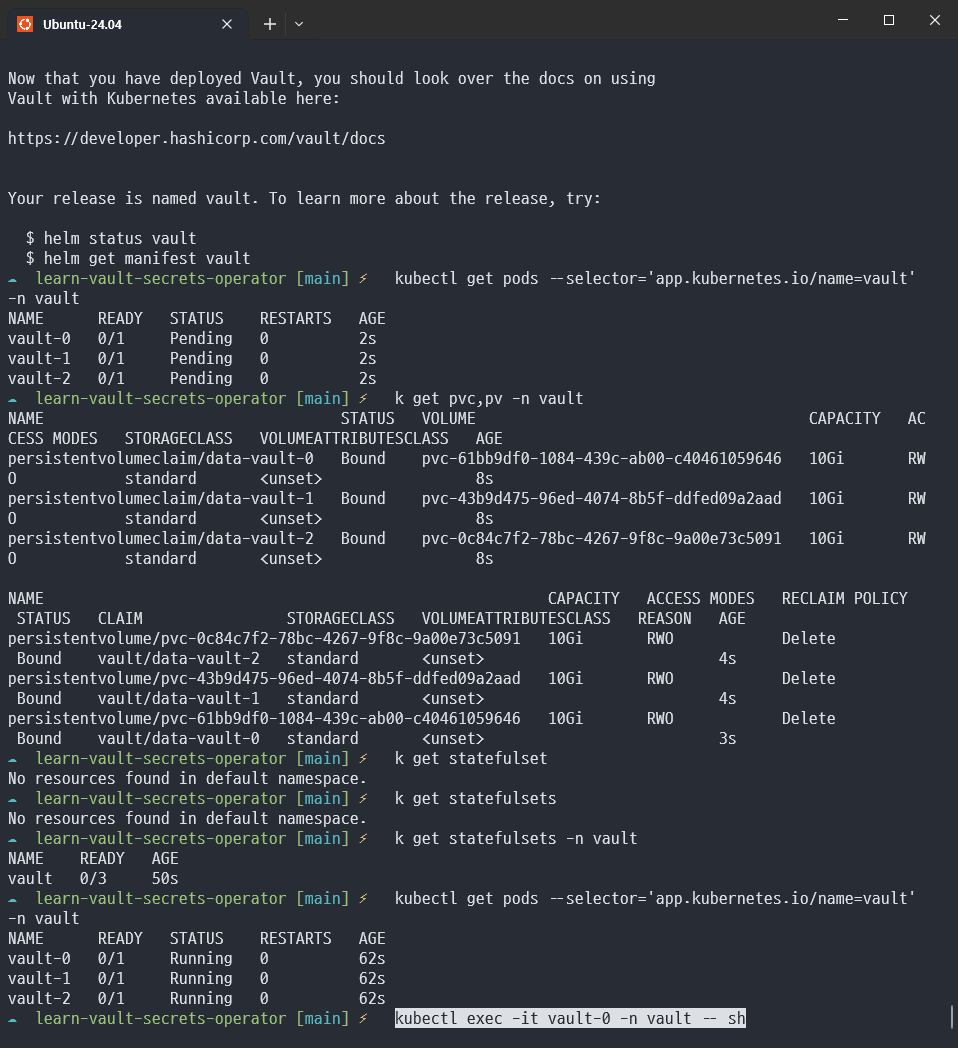Click vault-2 Pending row in first pod list
Screen dimensions: 958x1048
192,378
